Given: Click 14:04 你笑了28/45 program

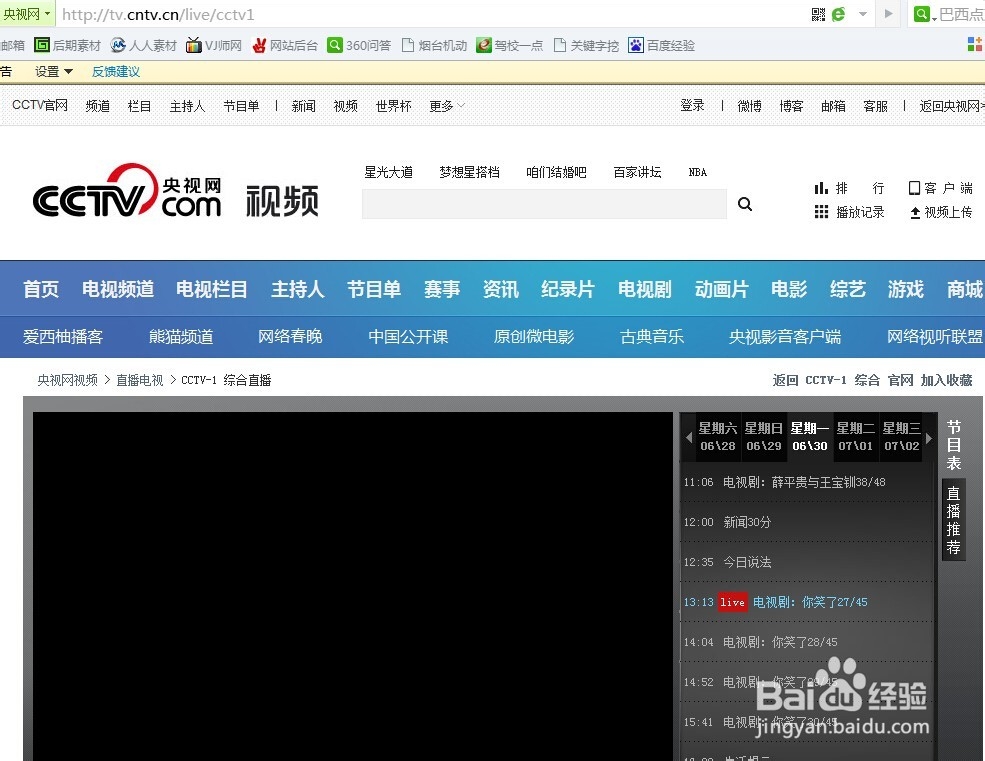Looking at the screenshot, I should click(x=807, y=642).
